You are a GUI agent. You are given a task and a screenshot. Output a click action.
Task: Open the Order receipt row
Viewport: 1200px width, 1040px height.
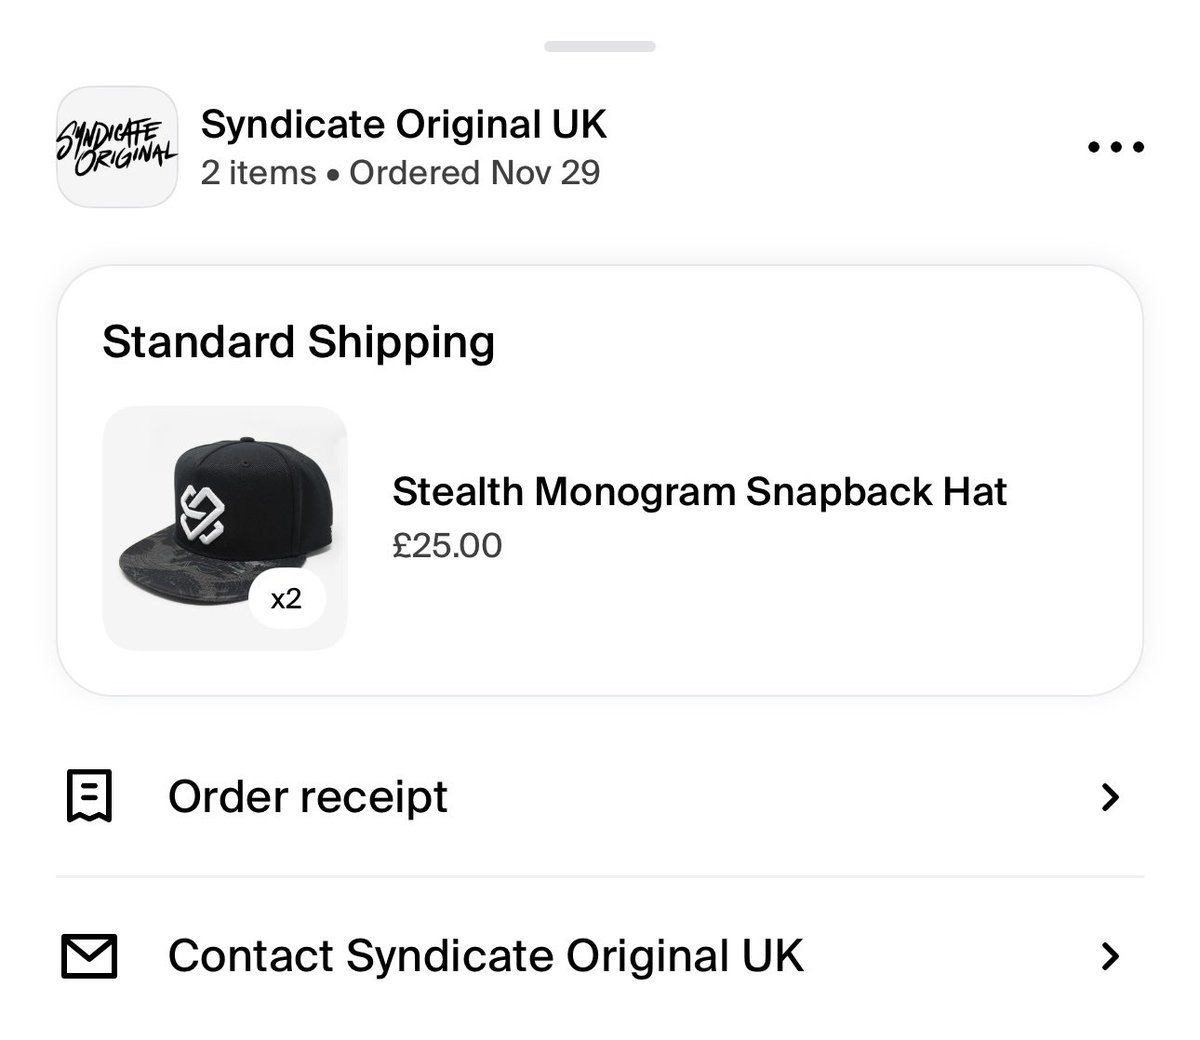[x=308, y=797]
